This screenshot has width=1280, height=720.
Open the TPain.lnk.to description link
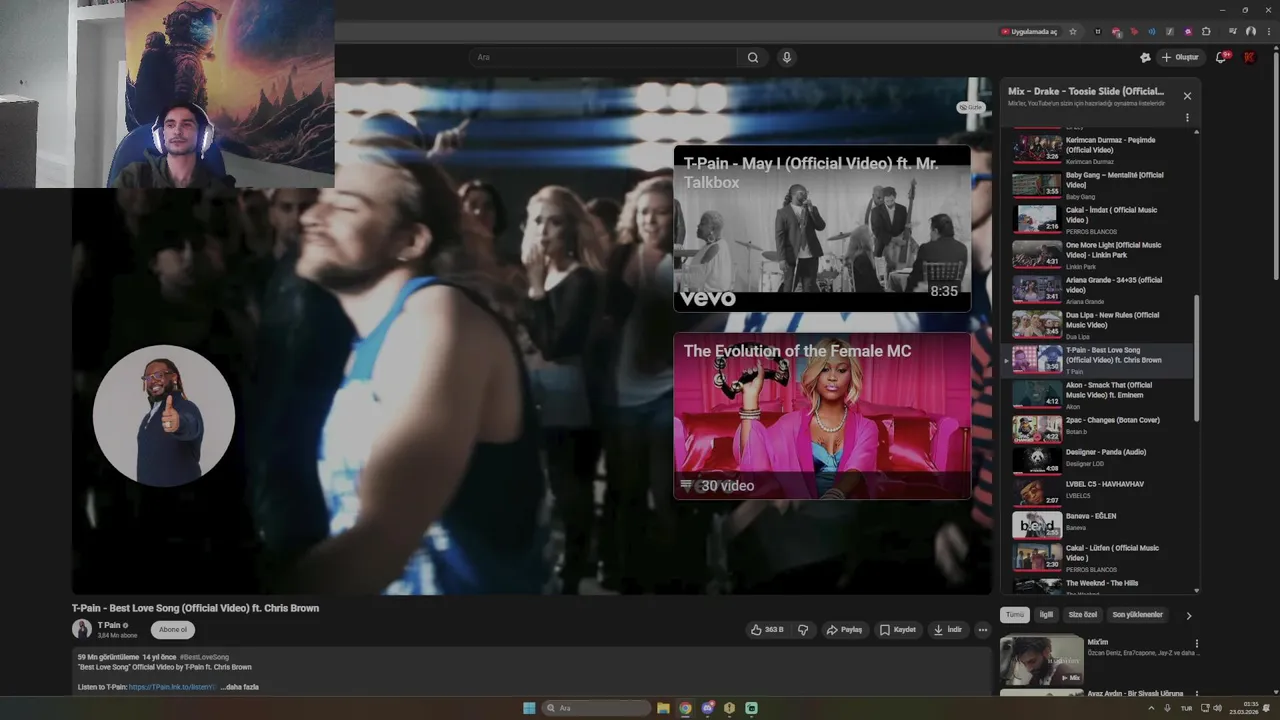click(172, 687)
